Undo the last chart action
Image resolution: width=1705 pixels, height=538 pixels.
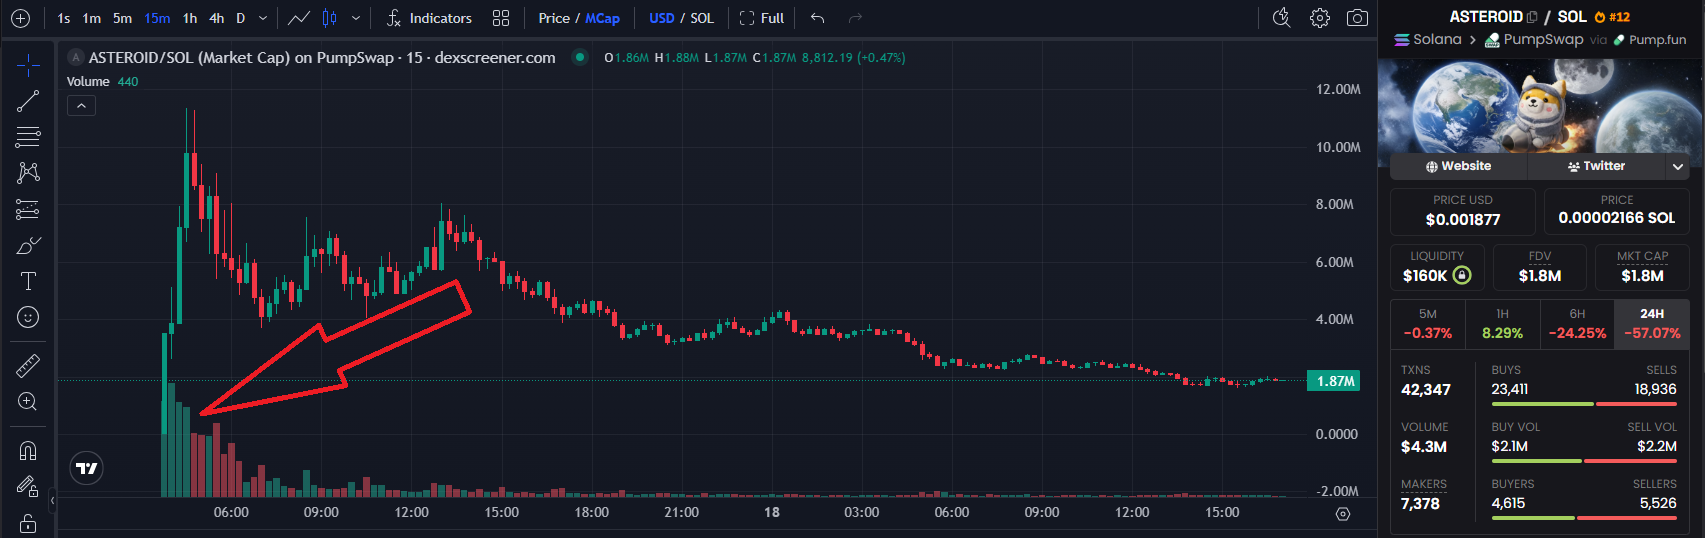(818, 18)
